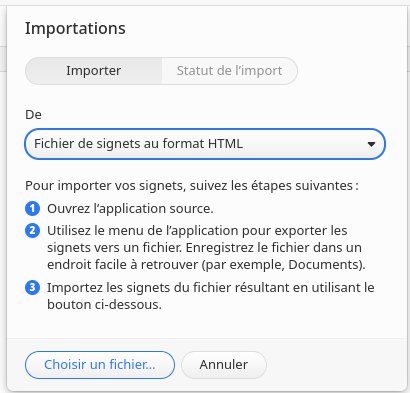Image resolution: width=410 pixels, height=393 pixels.
Task: Click 'Pour importer vos signets' intro text
Action: 192,186
